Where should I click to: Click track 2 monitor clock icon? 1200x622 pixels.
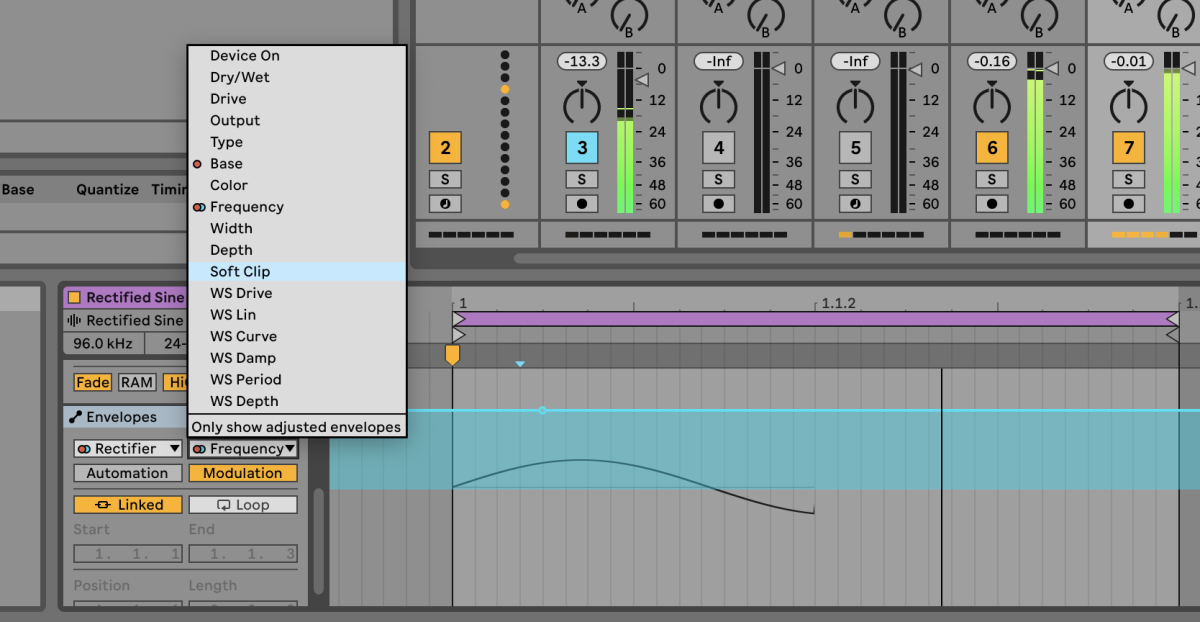pyautogui.click(x=445, y=203)
